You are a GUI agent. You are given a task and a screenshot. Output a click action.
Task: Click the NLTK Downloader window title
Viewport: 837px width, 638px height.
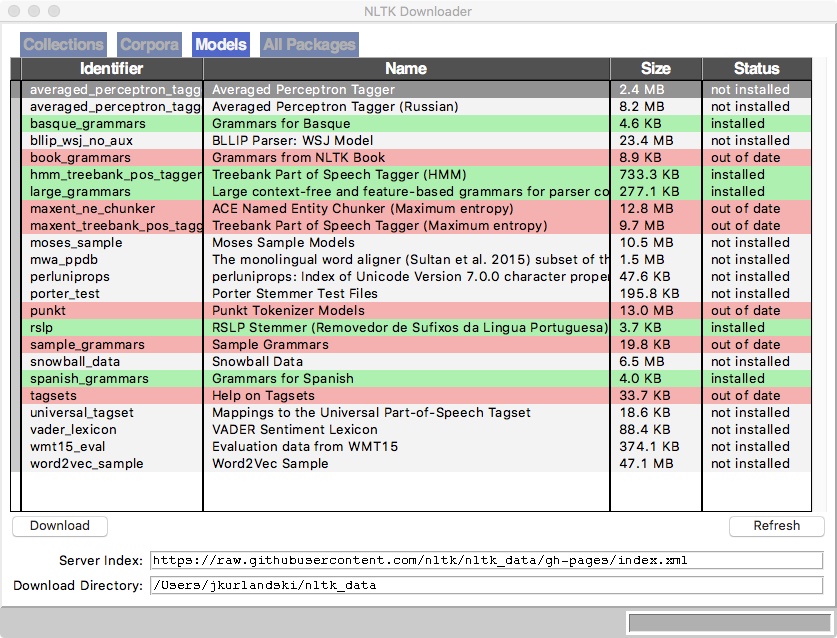click(418, 11)
